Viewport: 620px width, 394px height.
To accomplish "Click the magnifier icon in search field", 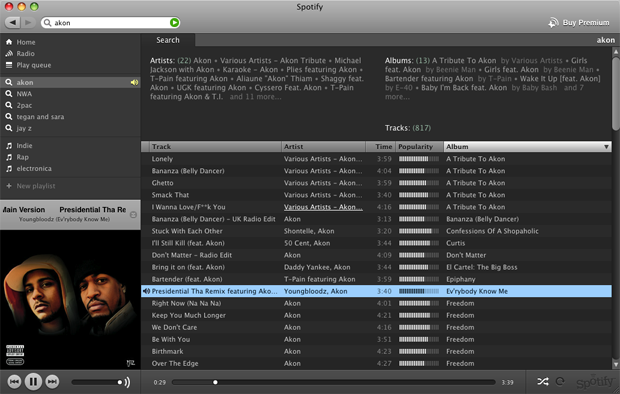I will coord(47,23).
